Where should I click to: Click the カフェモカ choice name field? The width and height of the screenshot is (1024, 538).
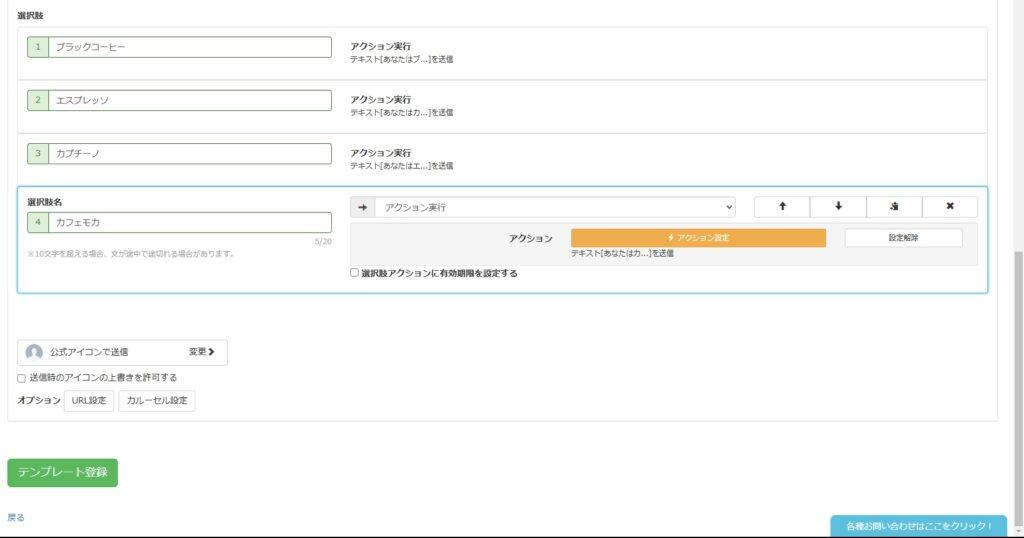190,222
